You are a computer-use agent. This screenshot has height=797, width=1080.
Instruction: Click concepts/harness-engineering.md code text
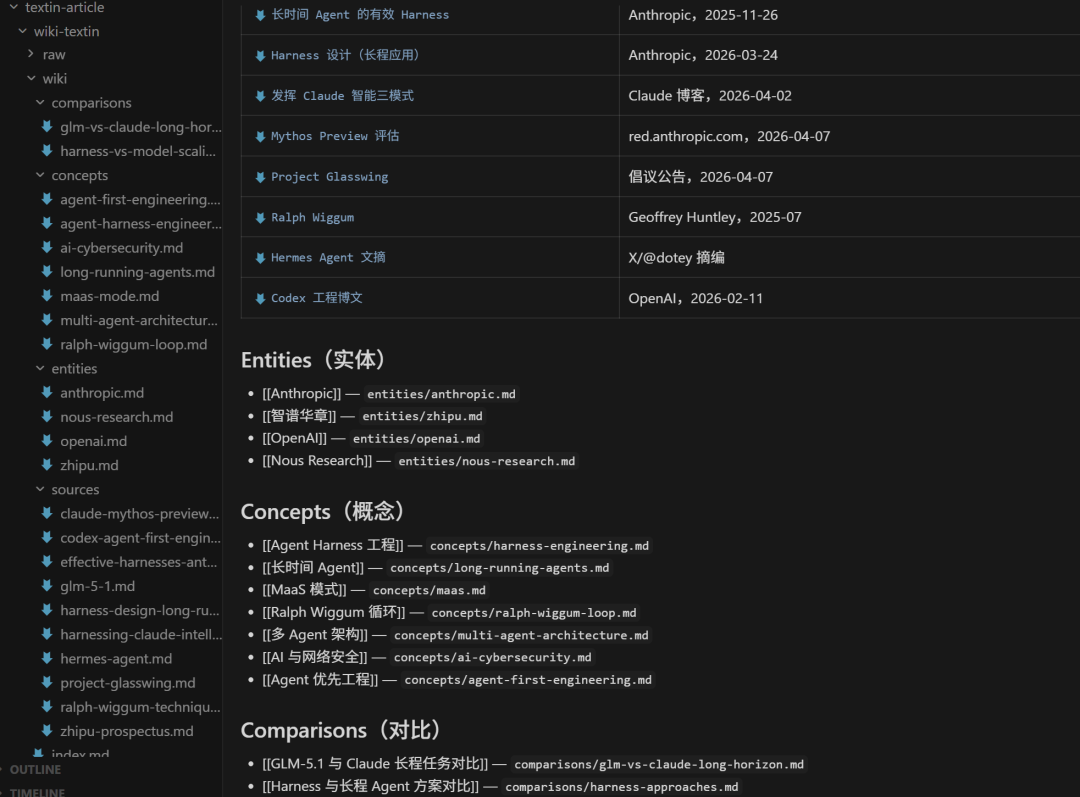[539, 546]
